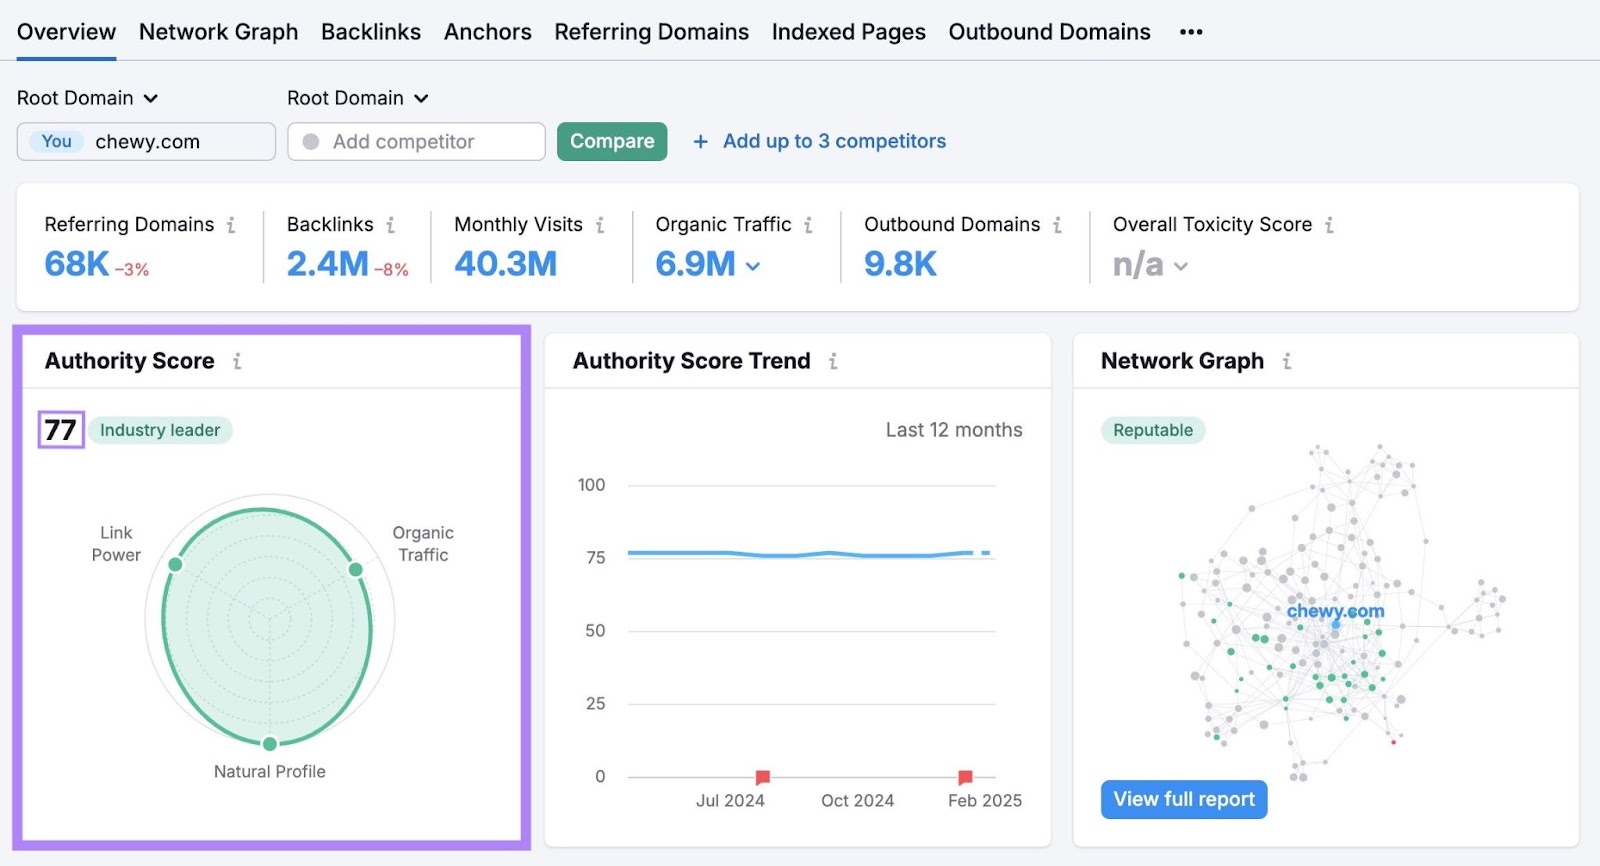Image resolution: width=1600 pixels, height=866 pixels.
Task: Click View full report button
Action: click(x=1184, y=799)
